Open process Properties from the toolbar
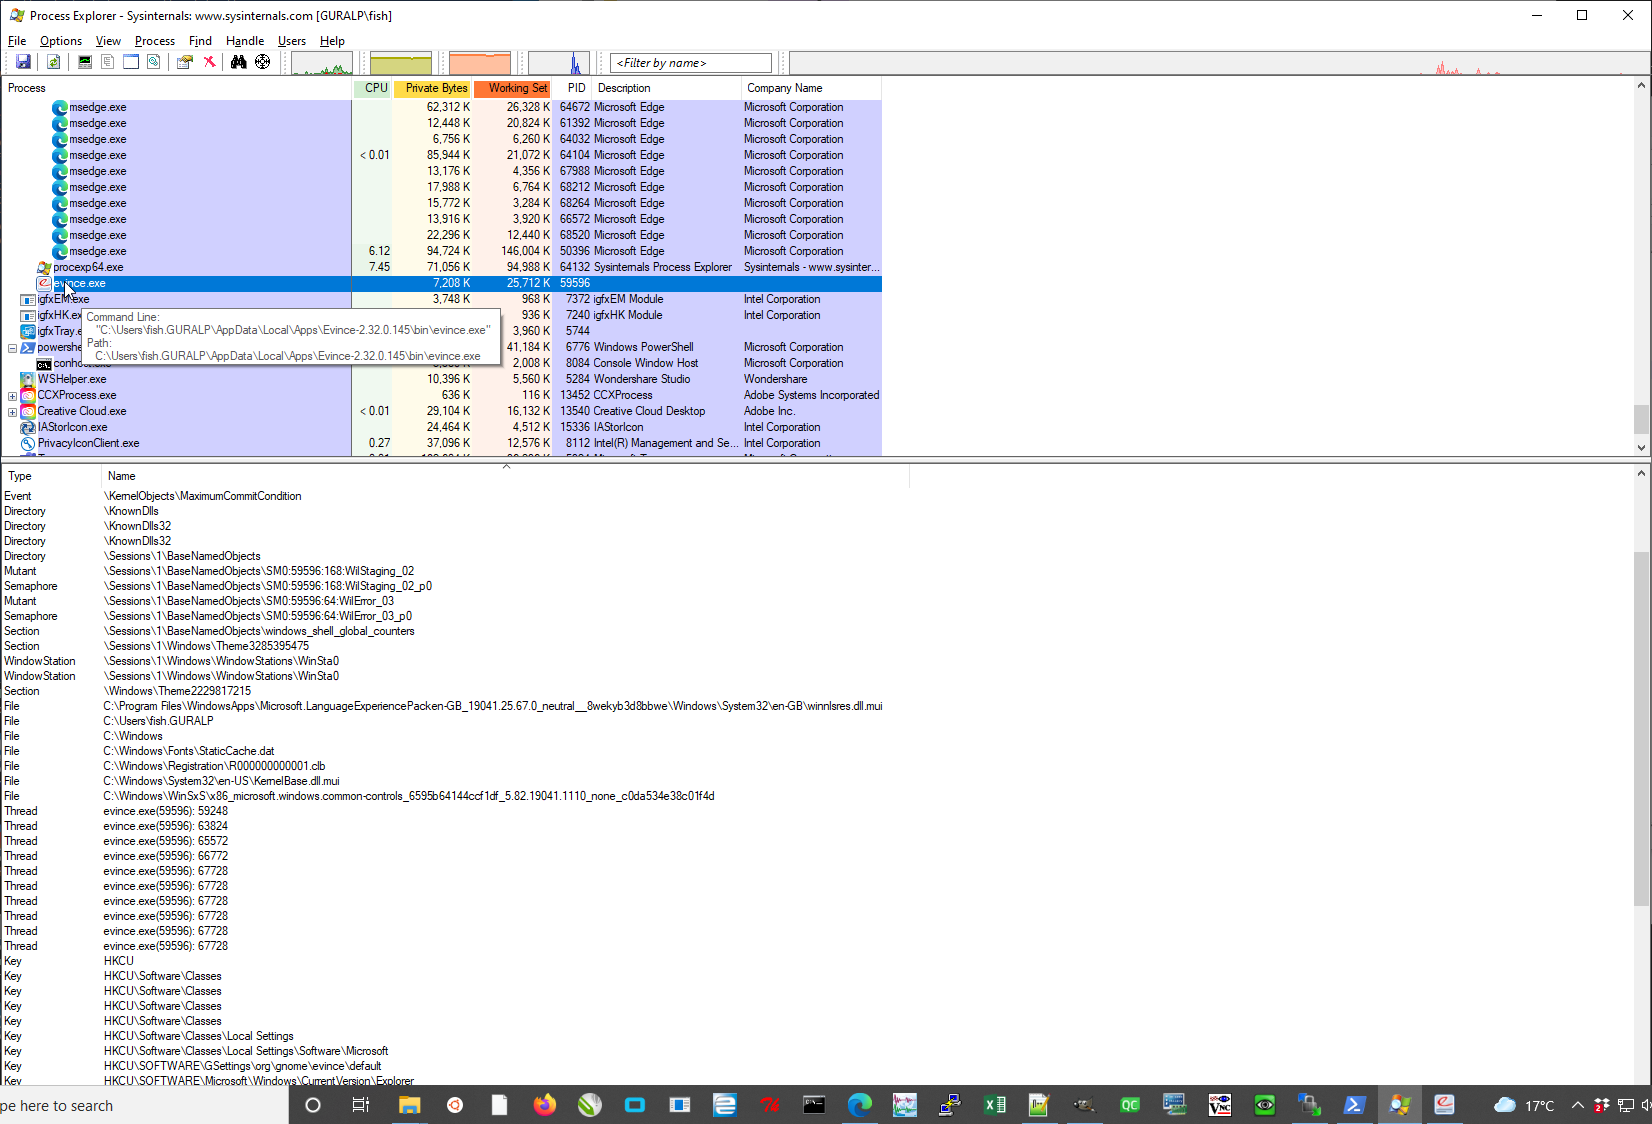 coord(185,62)
